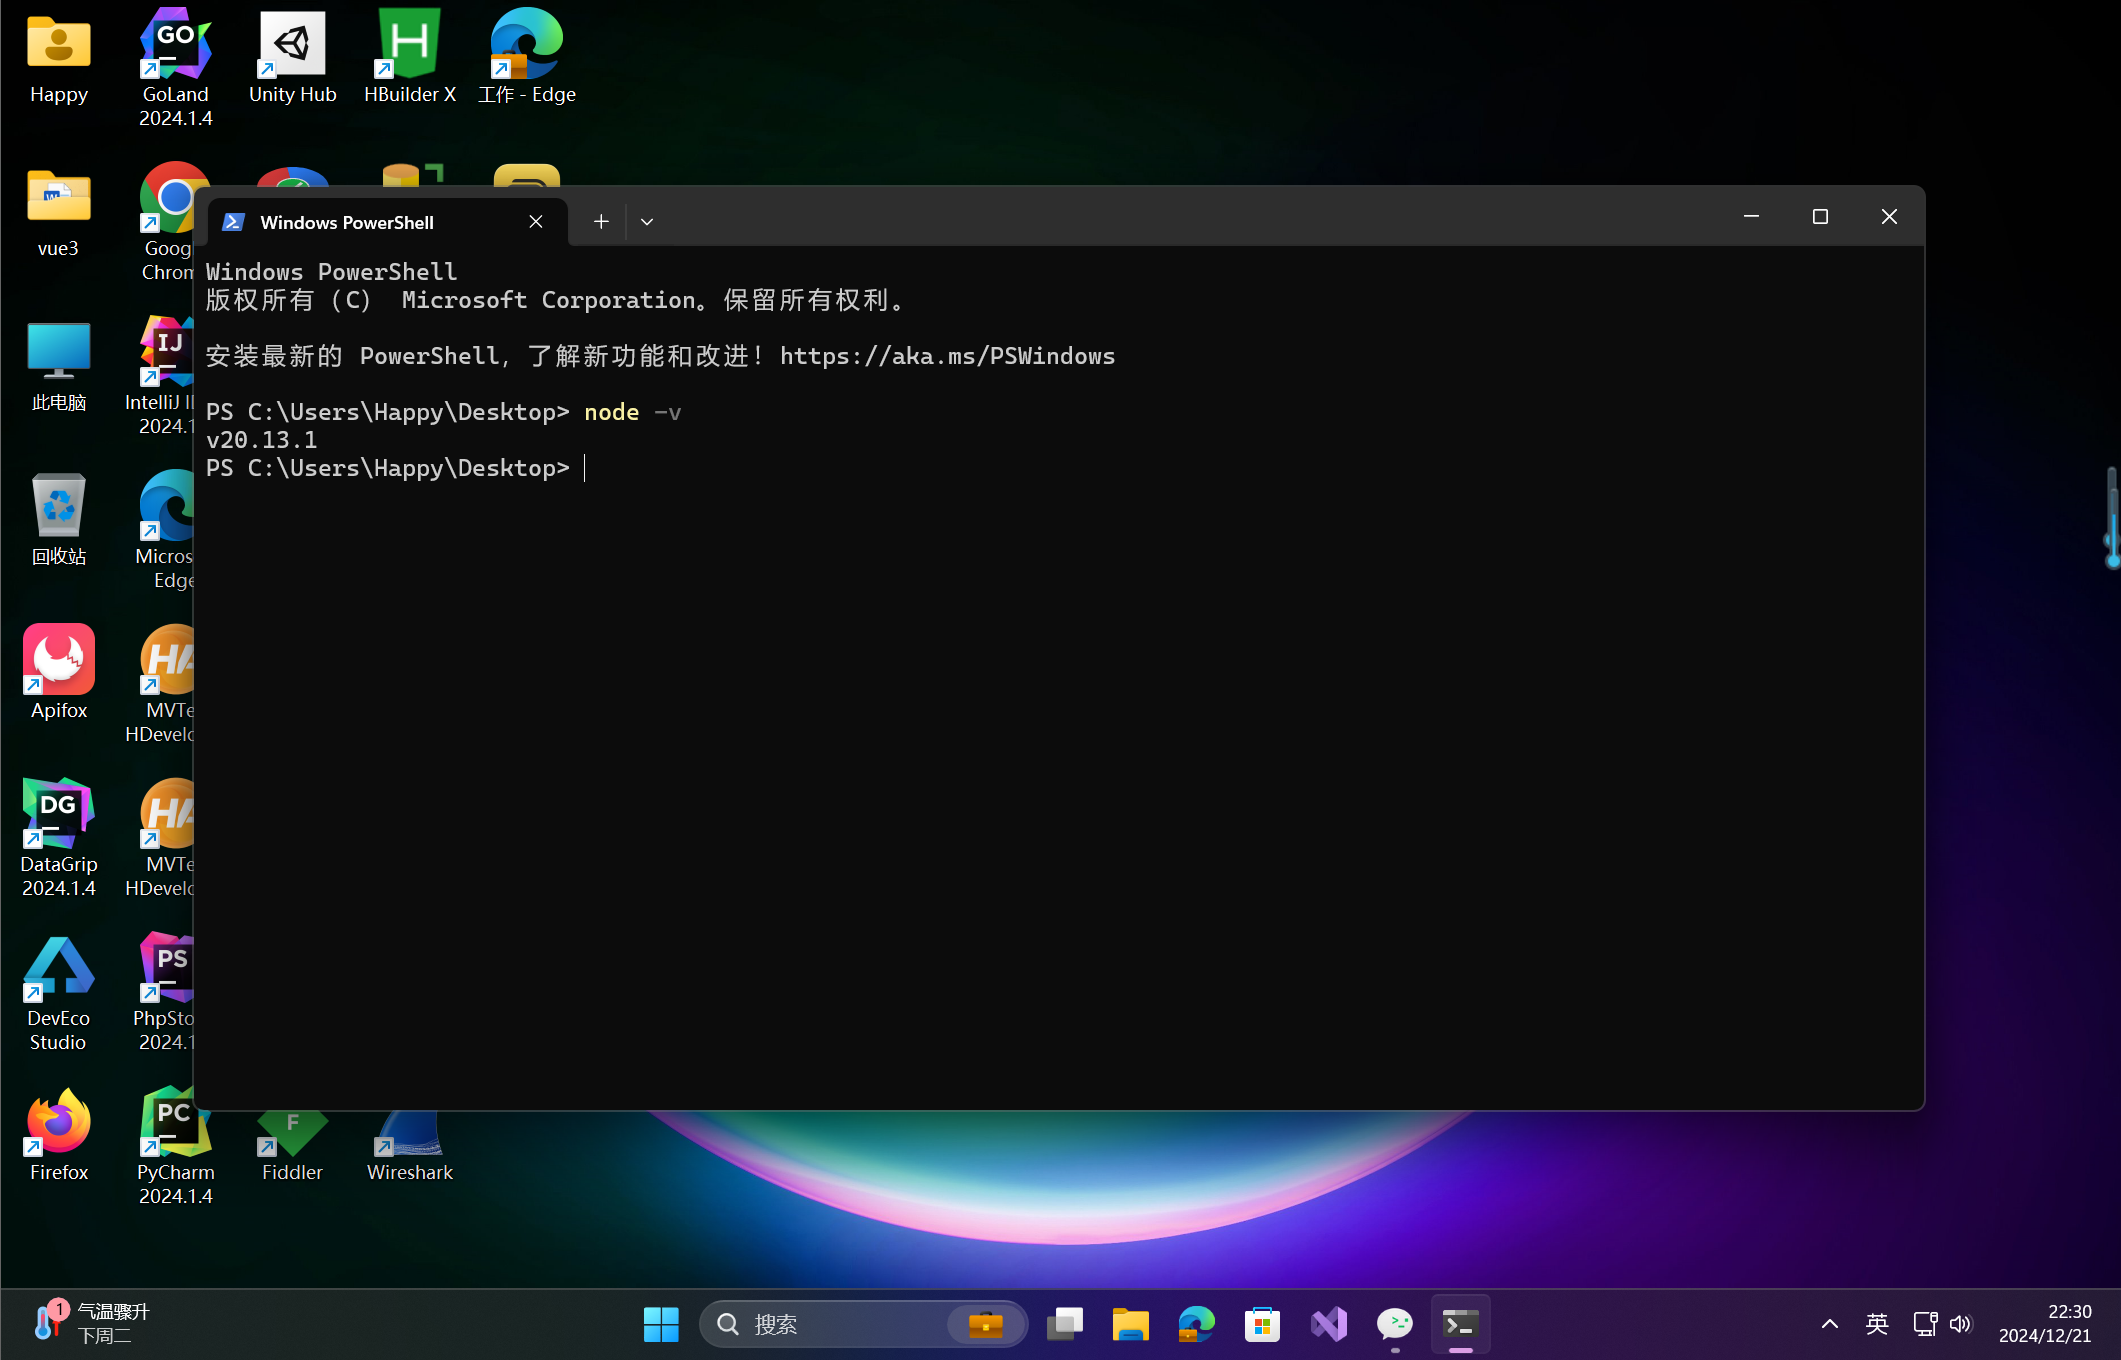Open the GoLand 2024.1.4 desktop shortcut
The width and height of the screenshot is (2121, 1360).
click(175, 47)
